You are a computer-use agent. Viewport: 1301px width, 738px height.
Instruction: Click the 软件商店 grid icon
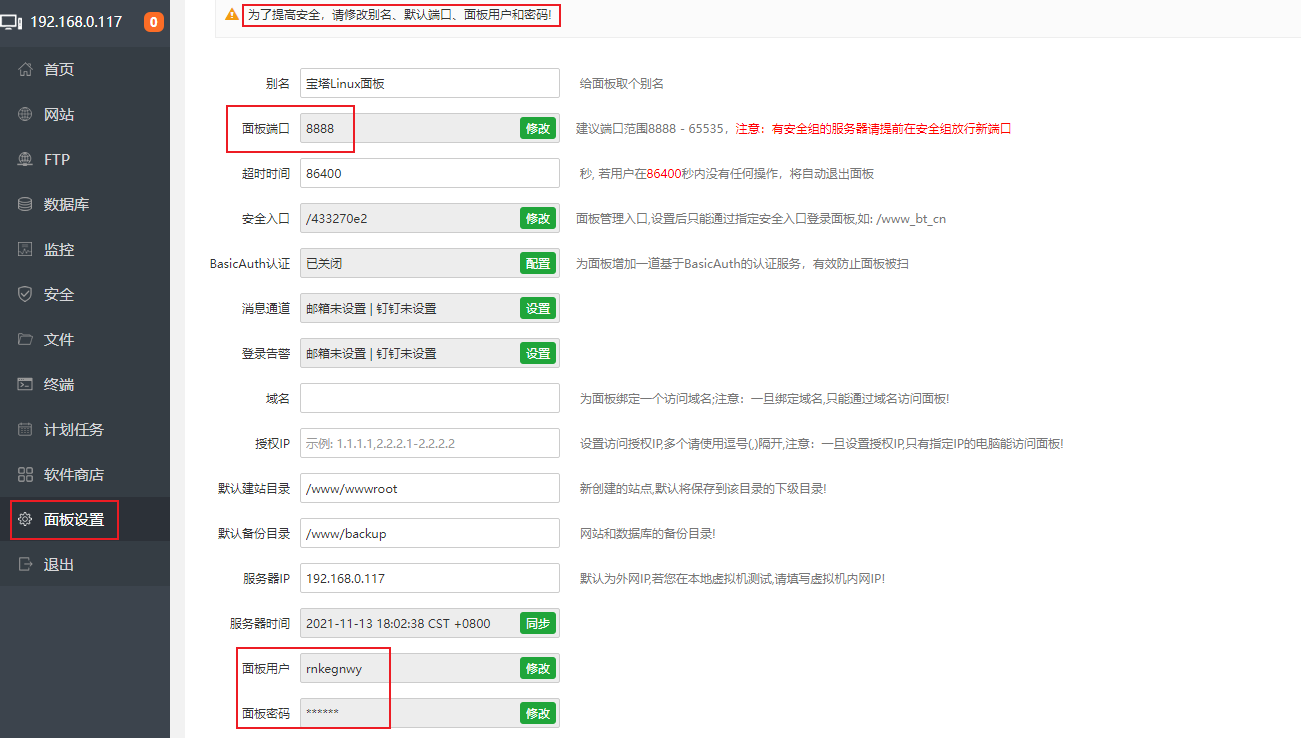[x=26, y=475]
